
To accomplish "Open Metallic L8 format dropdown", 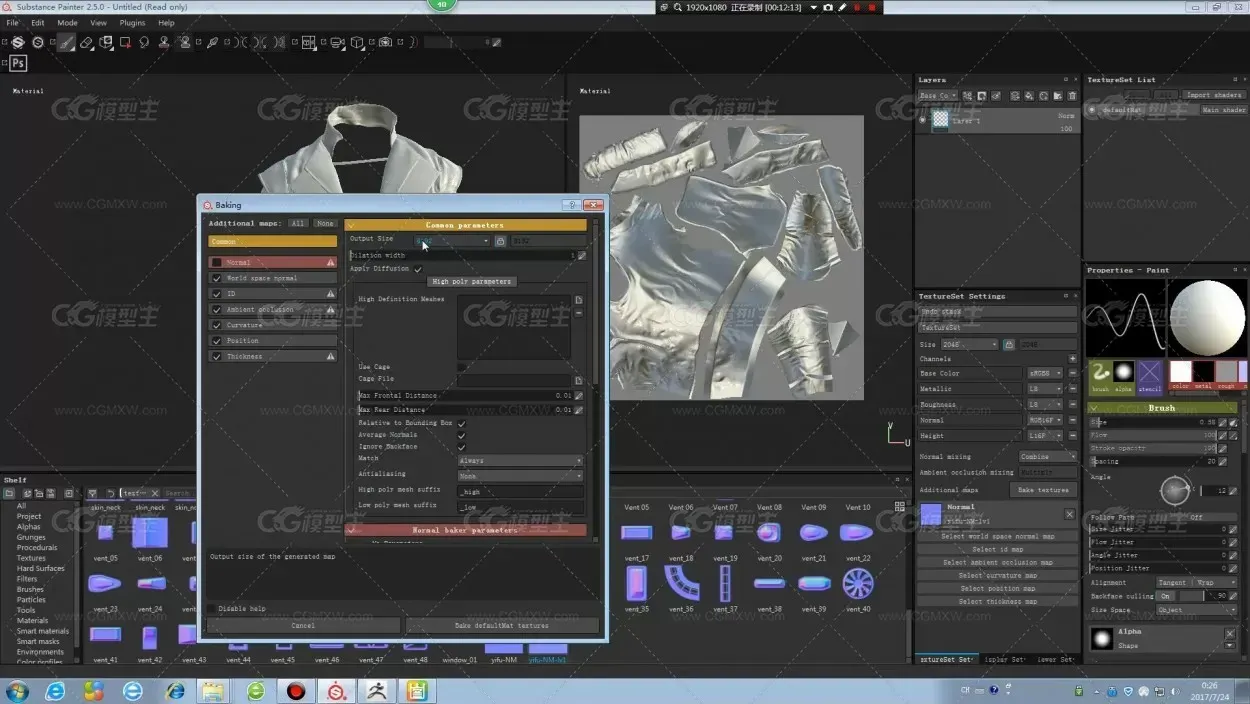I will [x=1045, y=389].
